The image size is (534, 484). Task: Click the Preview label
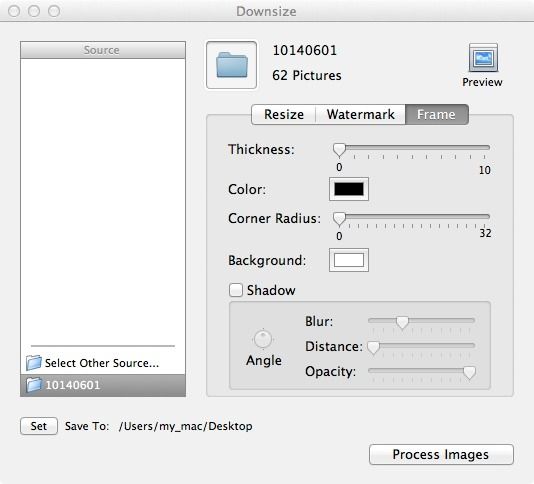tap(482, 82)
